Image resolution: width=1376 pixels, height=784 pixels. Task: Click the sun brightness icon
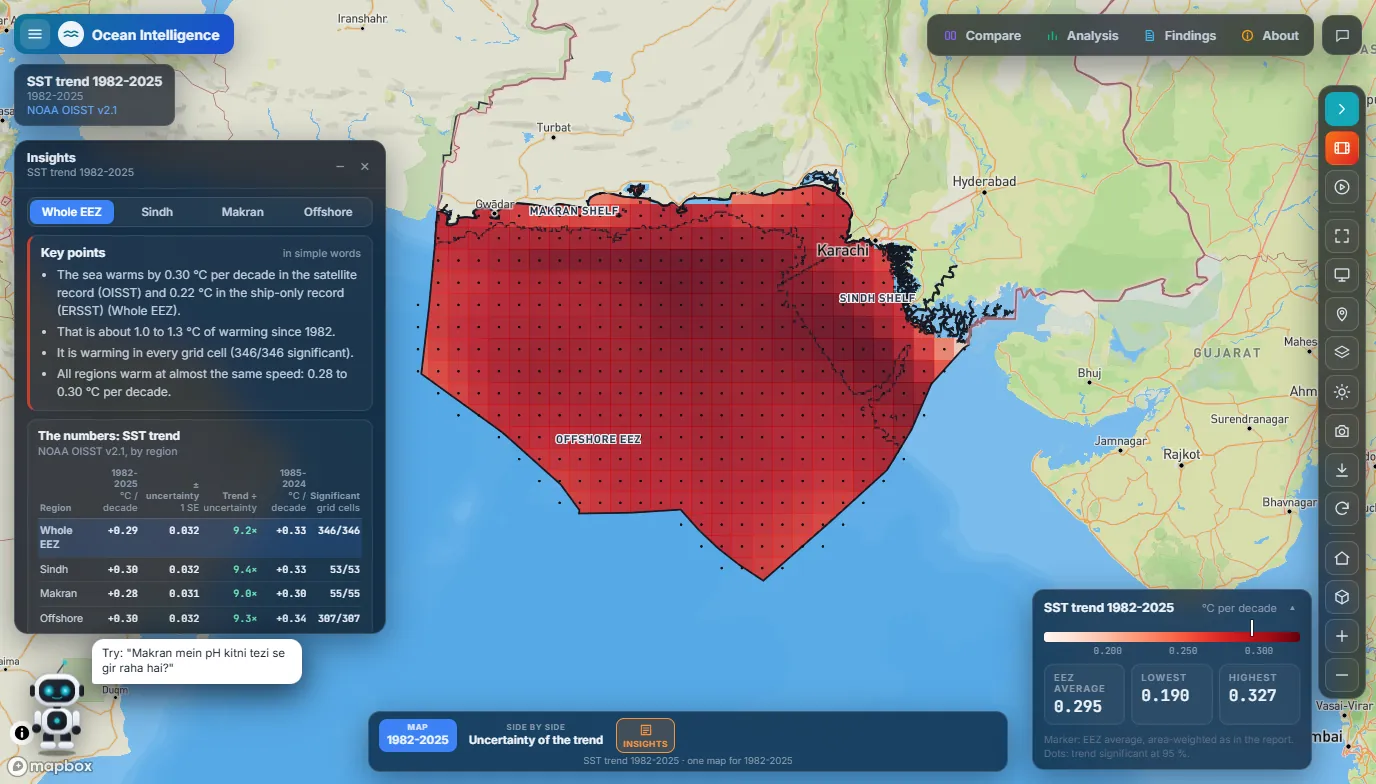pyautogui.click(x=1342, y=392)
